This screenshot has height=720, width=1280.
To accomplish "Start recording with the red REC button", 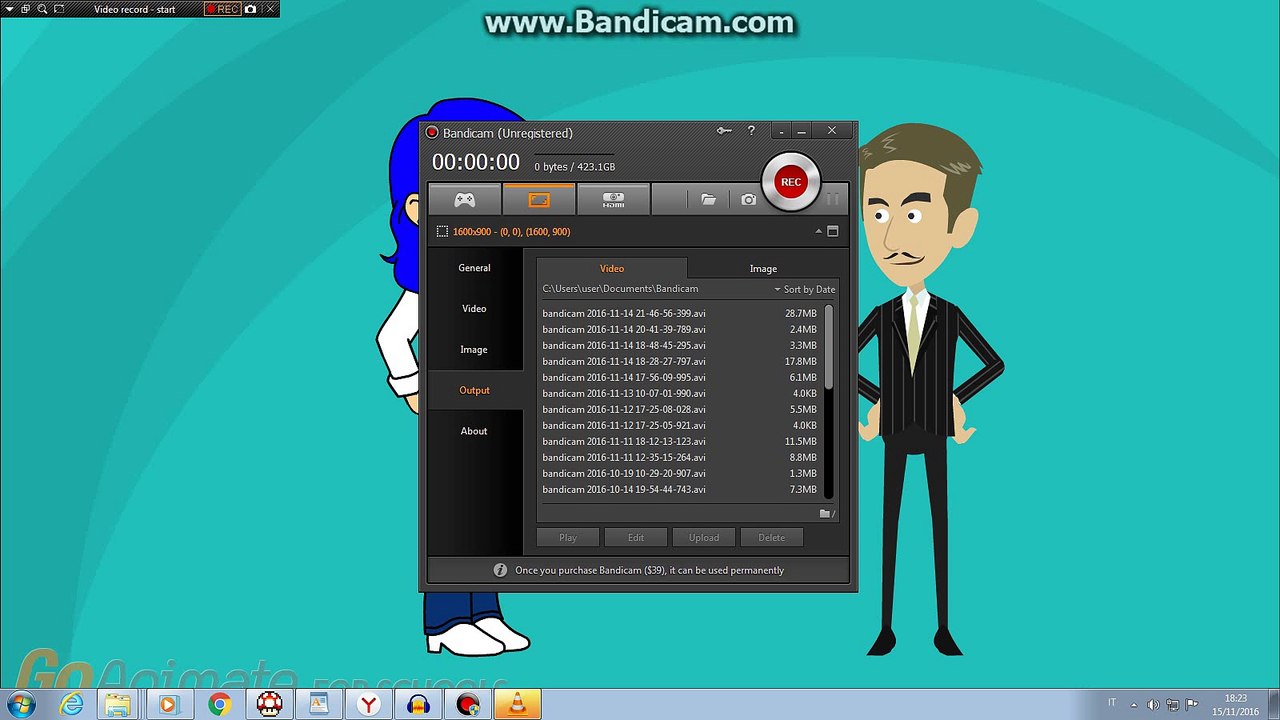I will [x=791, y=182].
